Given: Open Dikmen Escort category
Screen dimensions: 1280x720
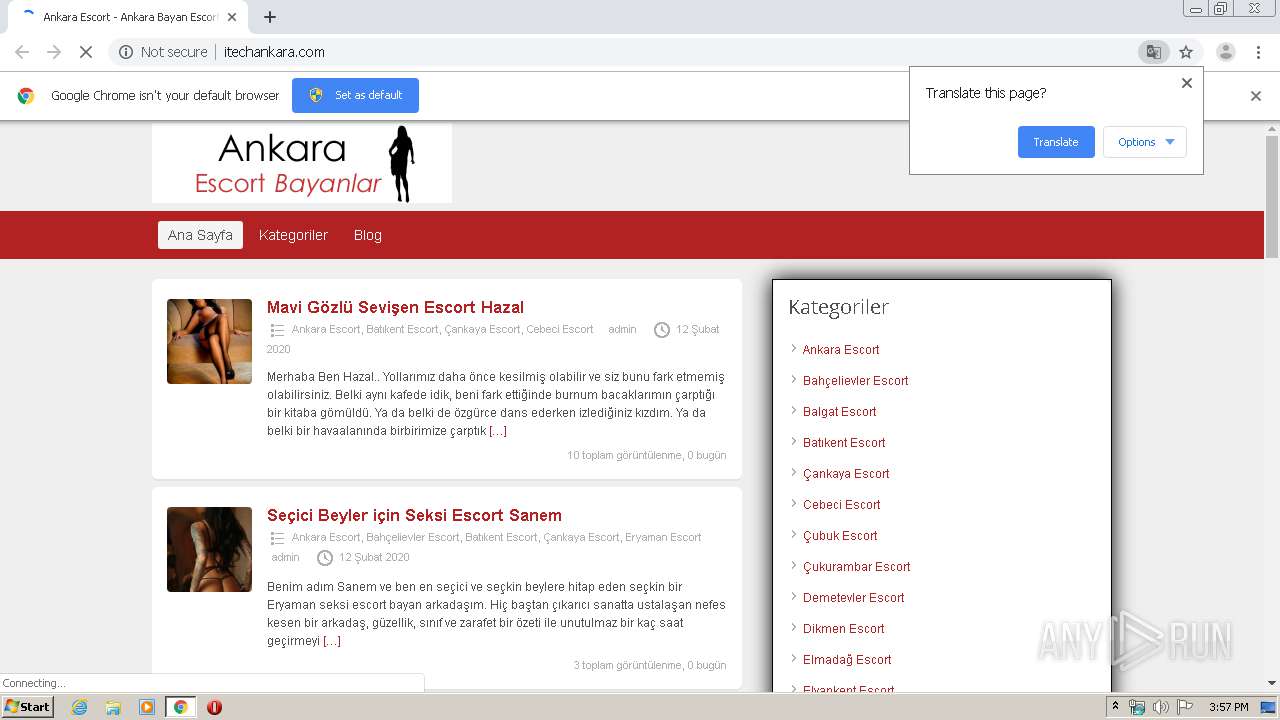Looking at the screenshot, I should click(x=843, y=629).
